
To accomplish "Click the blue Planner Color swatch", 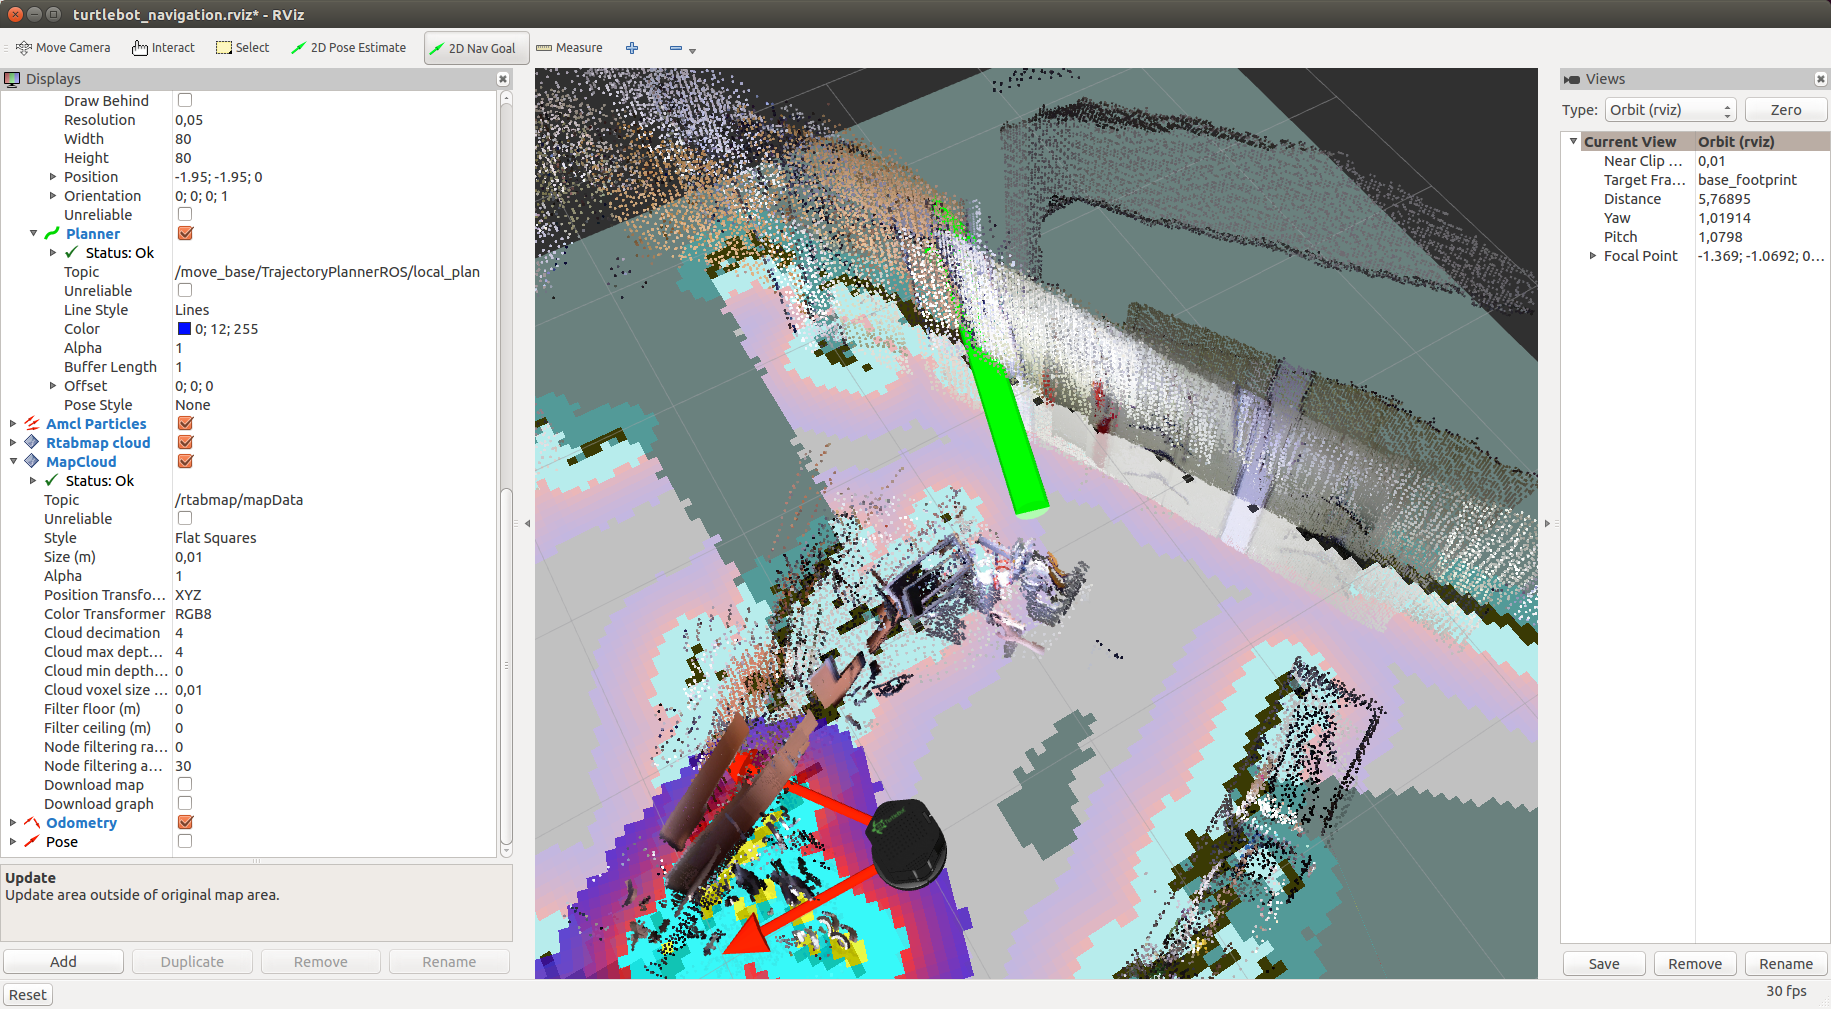I will [x=184, y=329].
